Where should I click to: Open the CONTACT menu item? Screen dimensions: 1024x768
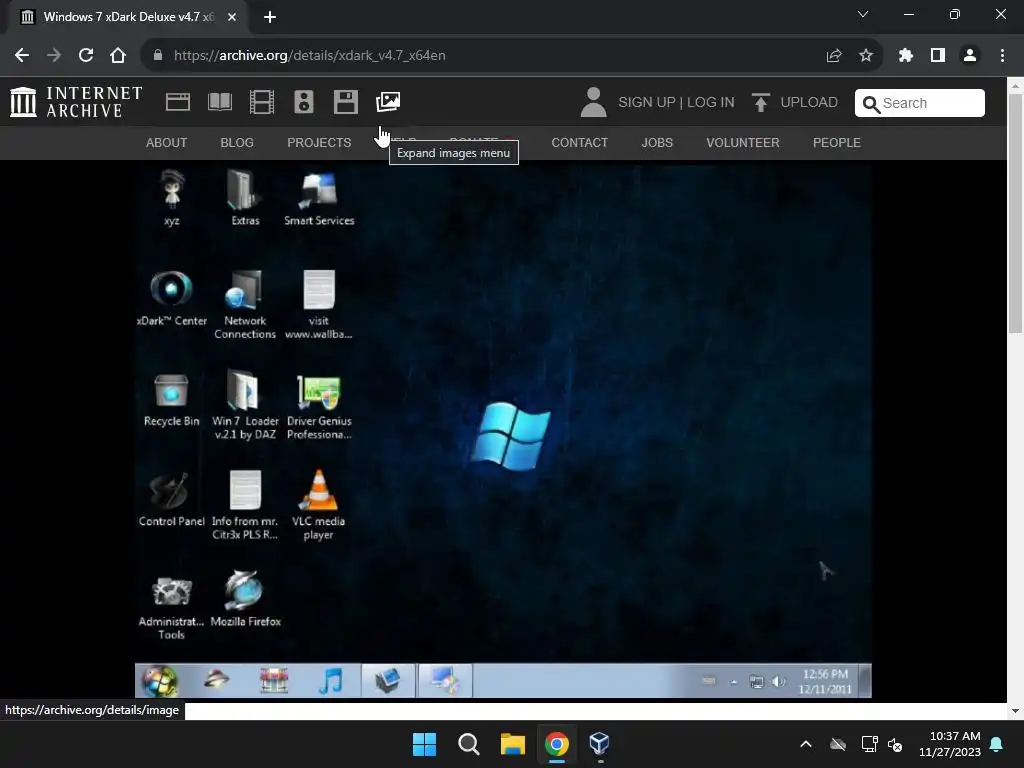click(x=580, y=142)
